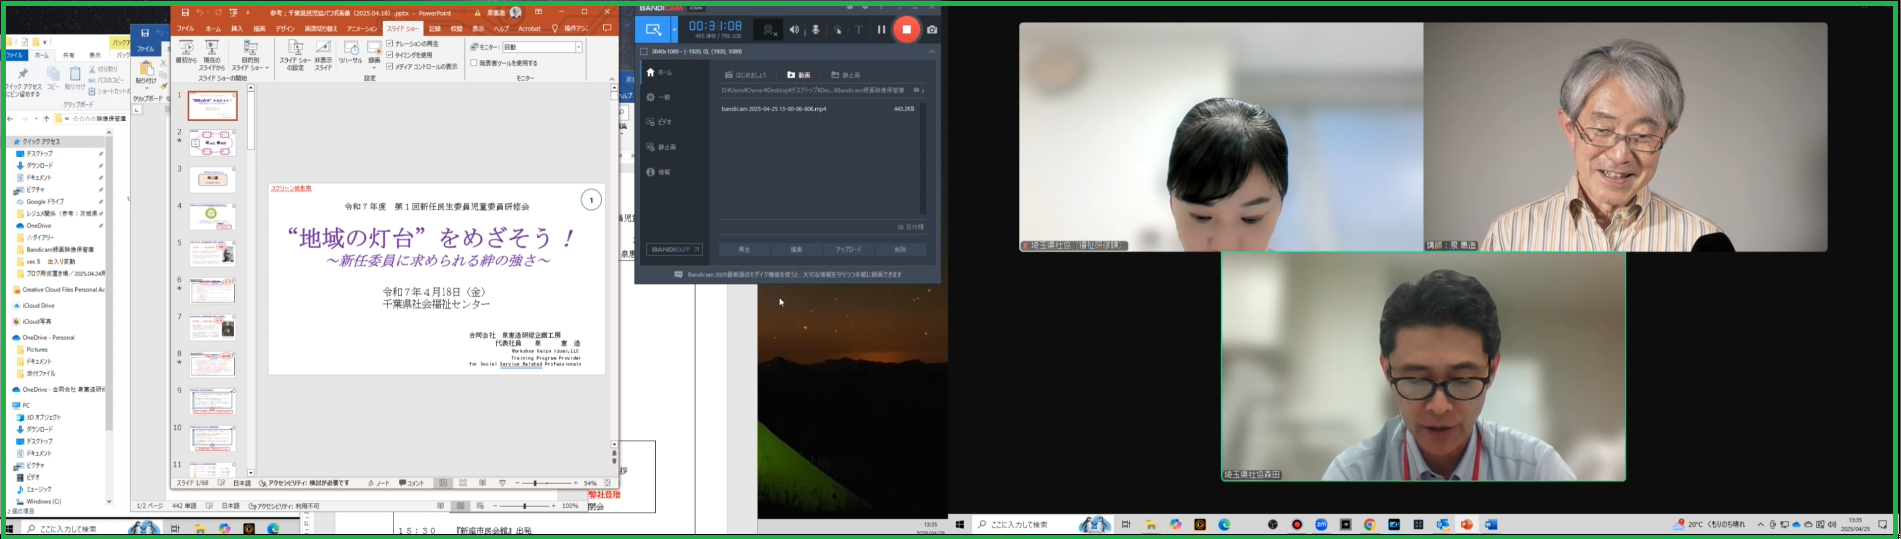Open the Bandicam 一般 settings sidebar item
This screenshot has width=1901, height=539.
(x=660, y=97)
